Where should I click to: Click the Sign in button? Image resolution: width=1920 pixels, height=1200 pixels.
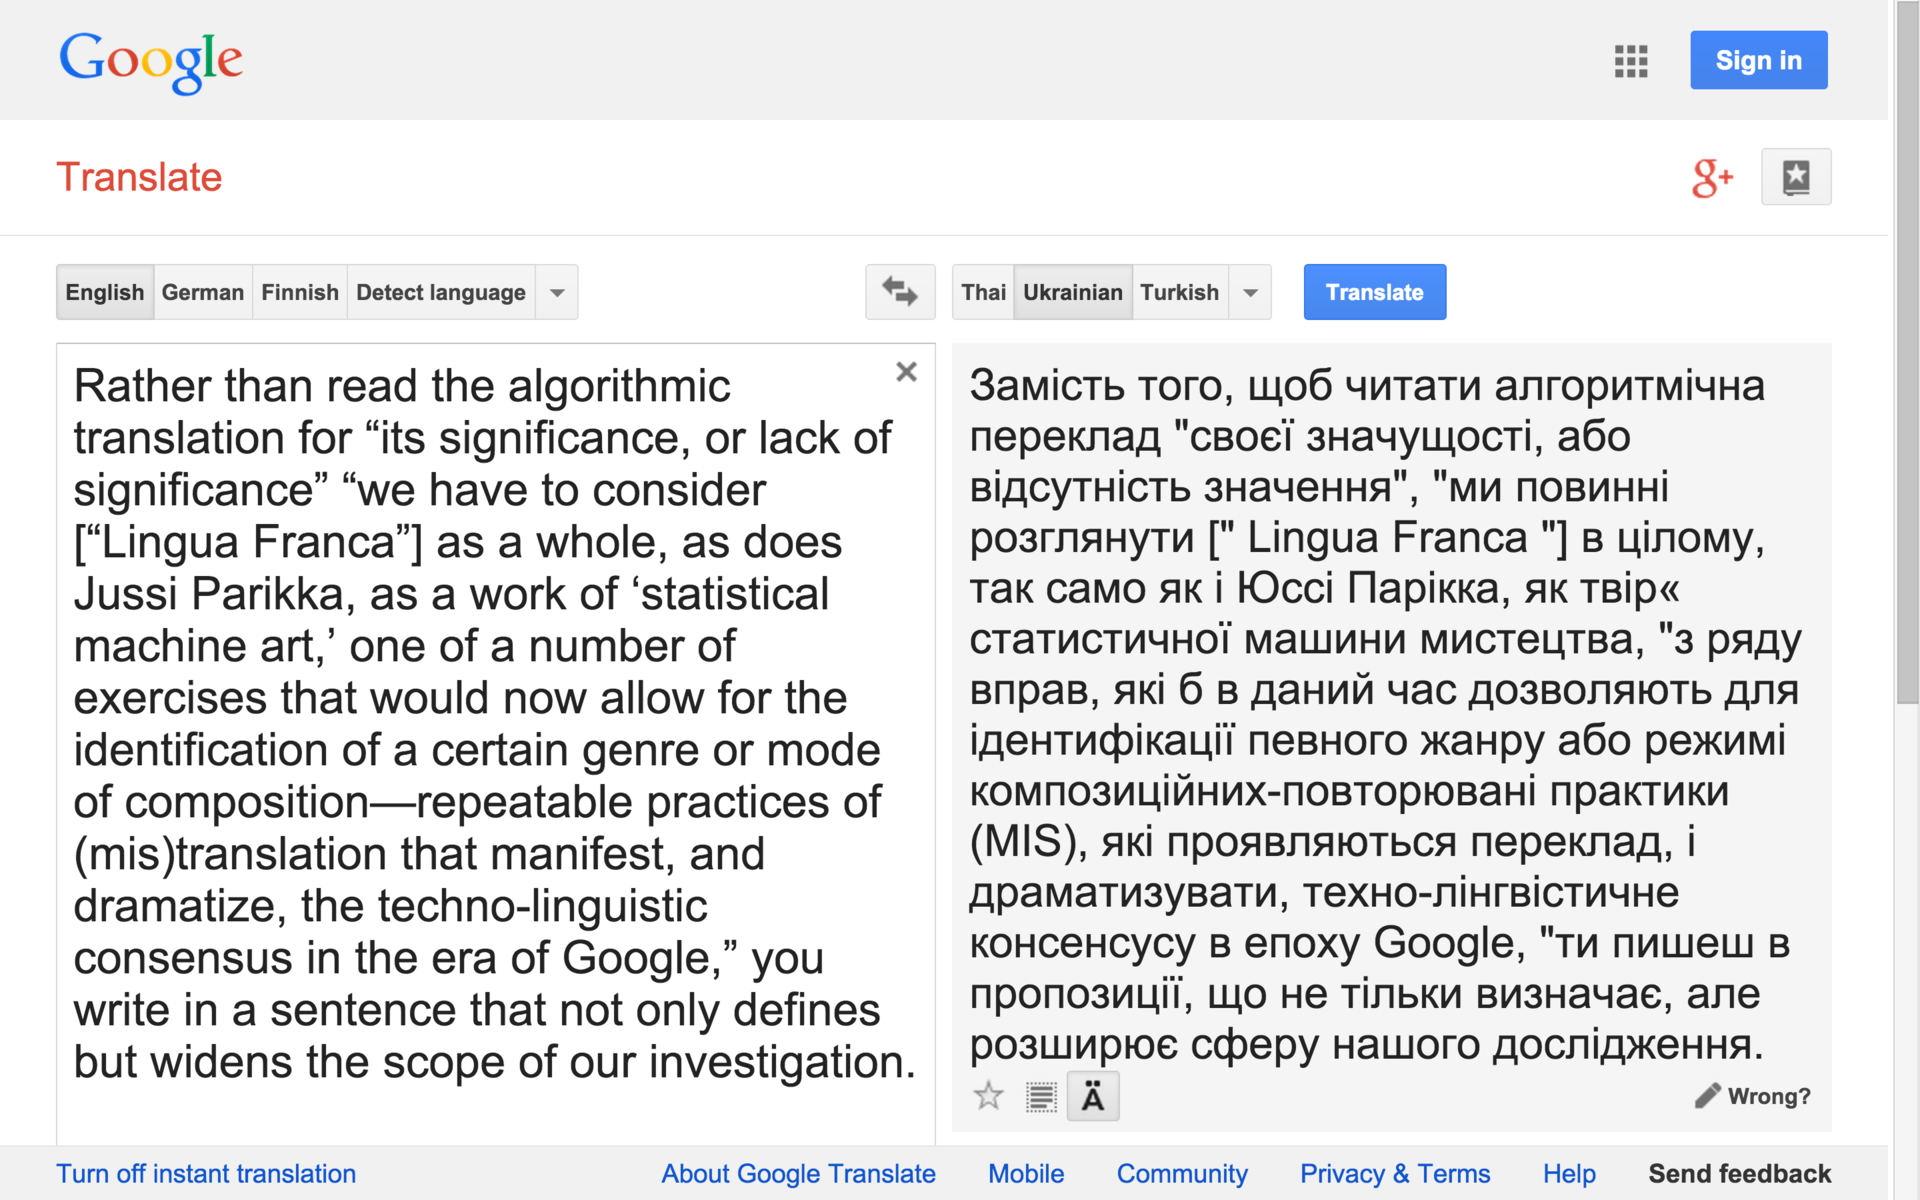[1758, 60]
